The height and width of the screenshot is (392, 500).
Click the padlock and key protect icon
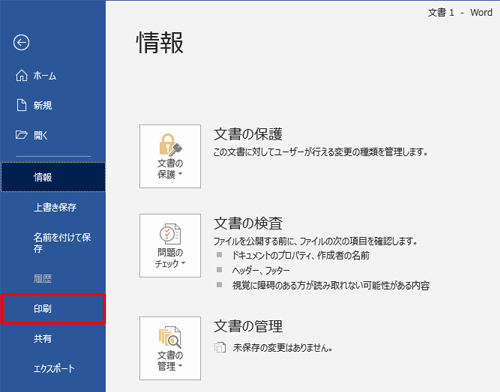pos(170,144)
